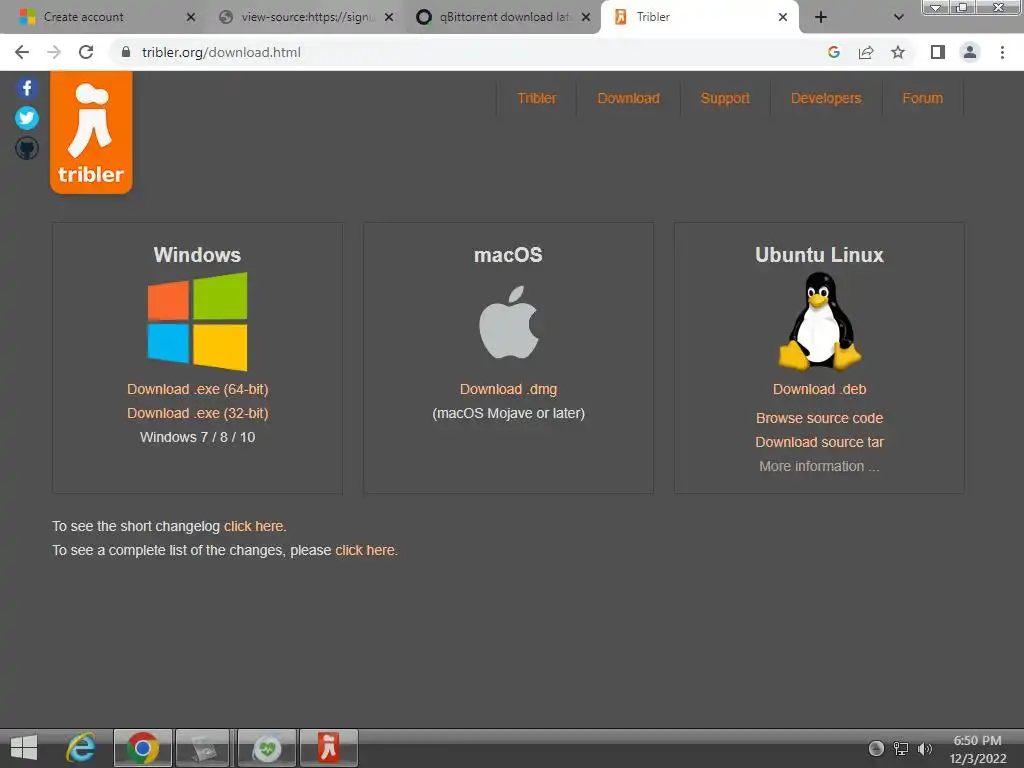Click the 'macOS' heading
This screenshot has width=1024, height=768.
[x=508, y=255]
